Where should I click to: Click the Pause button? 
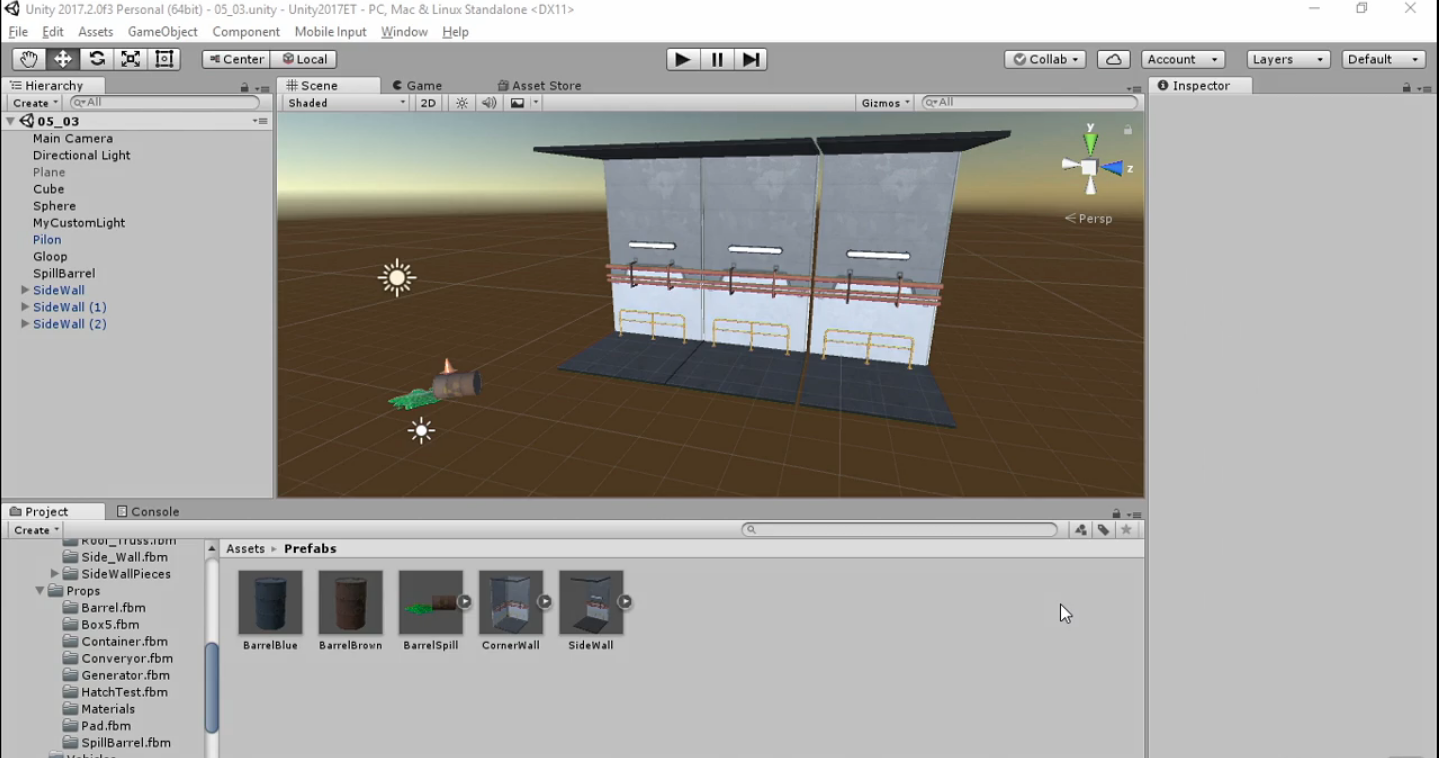(x=717, y=59)
